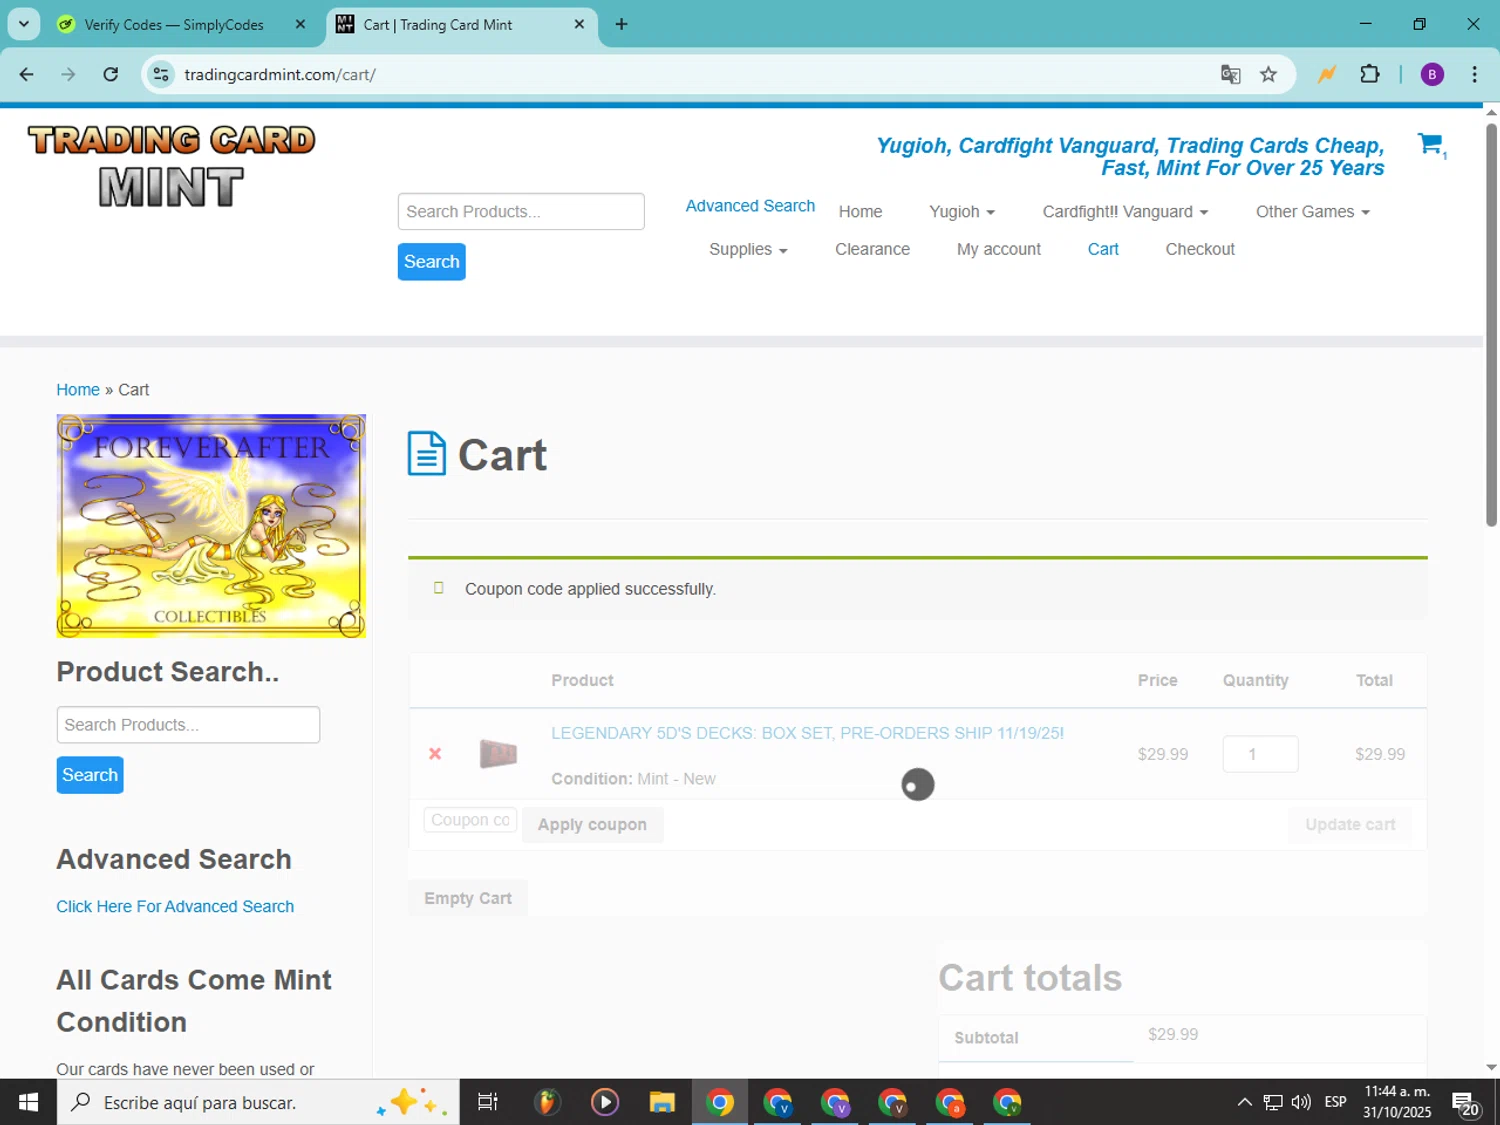Close the Cart Trading Card Mint tab
The image size is (1500, 1125).
pos(579,24)
